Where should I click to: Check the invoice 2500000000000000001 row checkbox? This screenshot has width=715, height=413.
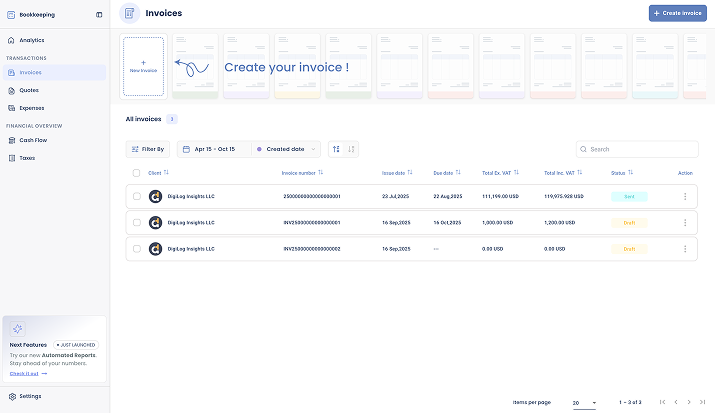(137, 196)
